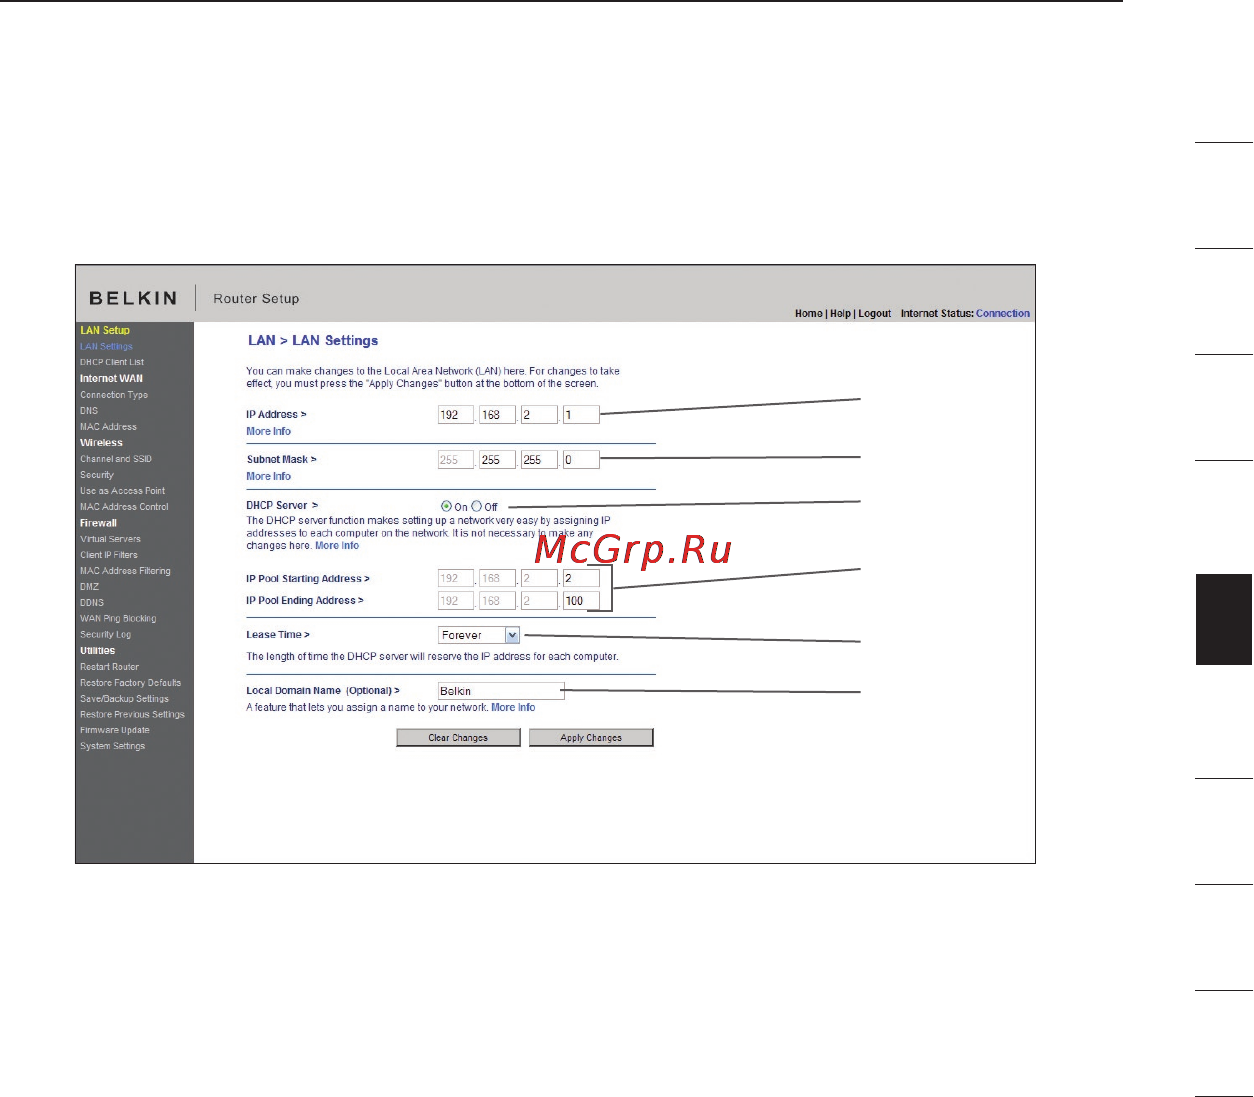Click IP Pool Ending Address field 100
The image size is (1254, 1097).
pos(581,600)
